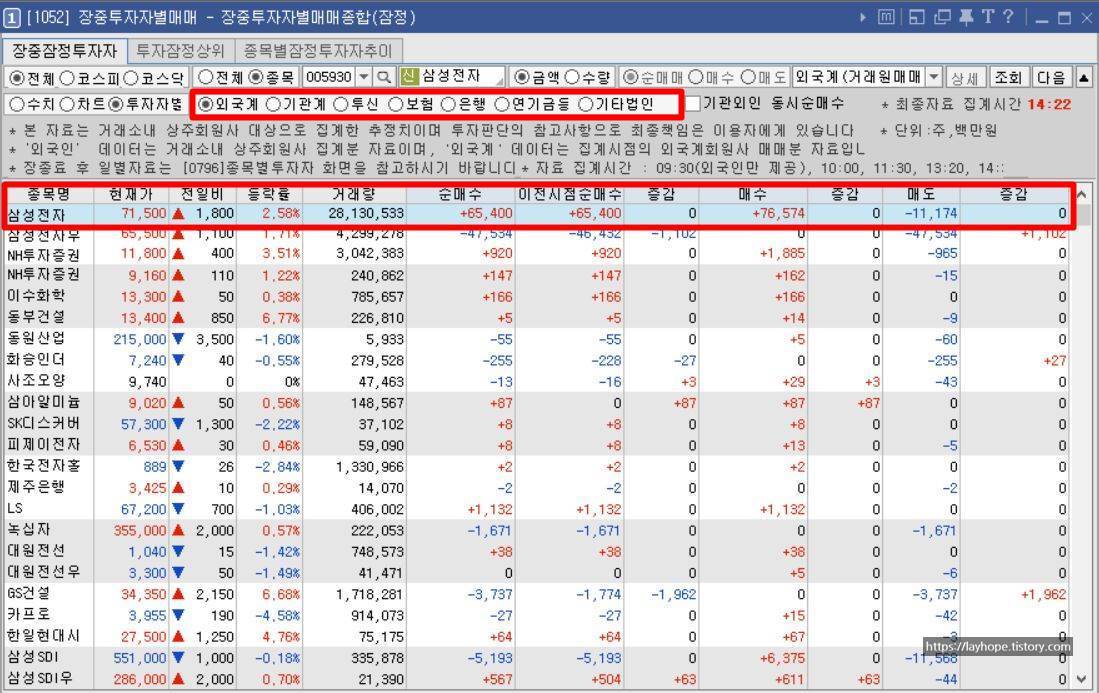Select the 동부건설 row
Image resolution: width=1099 pixels, height=693 pixels.
[538, 318]
